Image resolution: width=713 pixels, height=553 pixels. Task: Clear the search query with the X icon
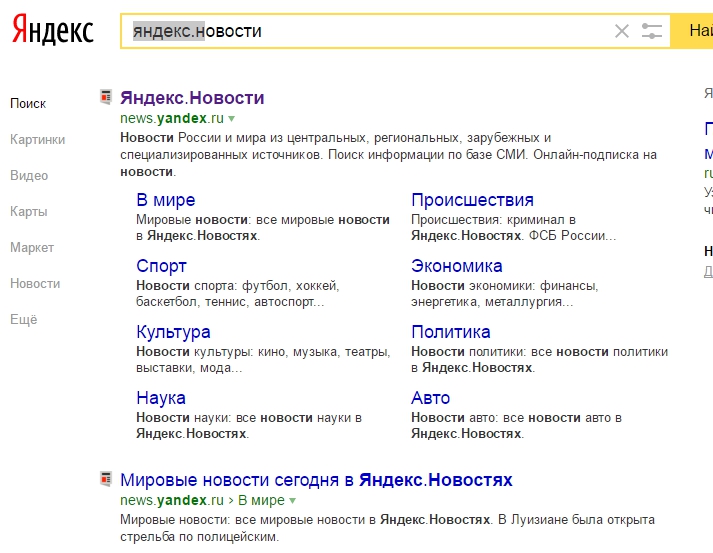pos(622,31)
